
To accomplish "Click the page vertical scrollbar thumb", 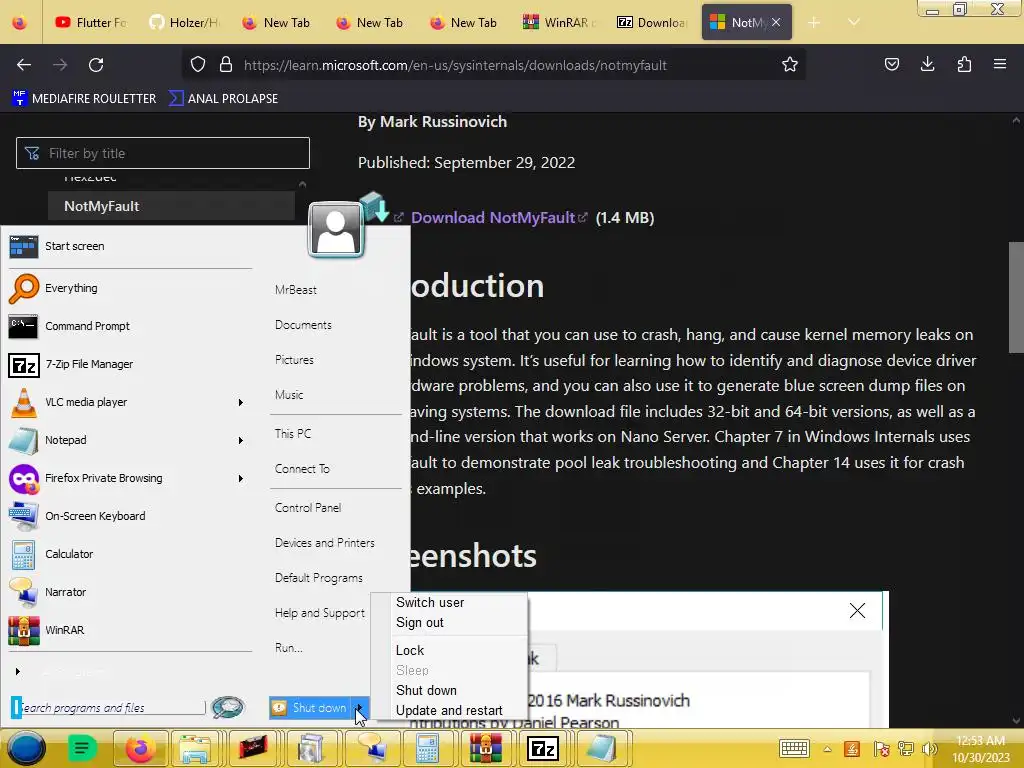I will [1016, 297].
